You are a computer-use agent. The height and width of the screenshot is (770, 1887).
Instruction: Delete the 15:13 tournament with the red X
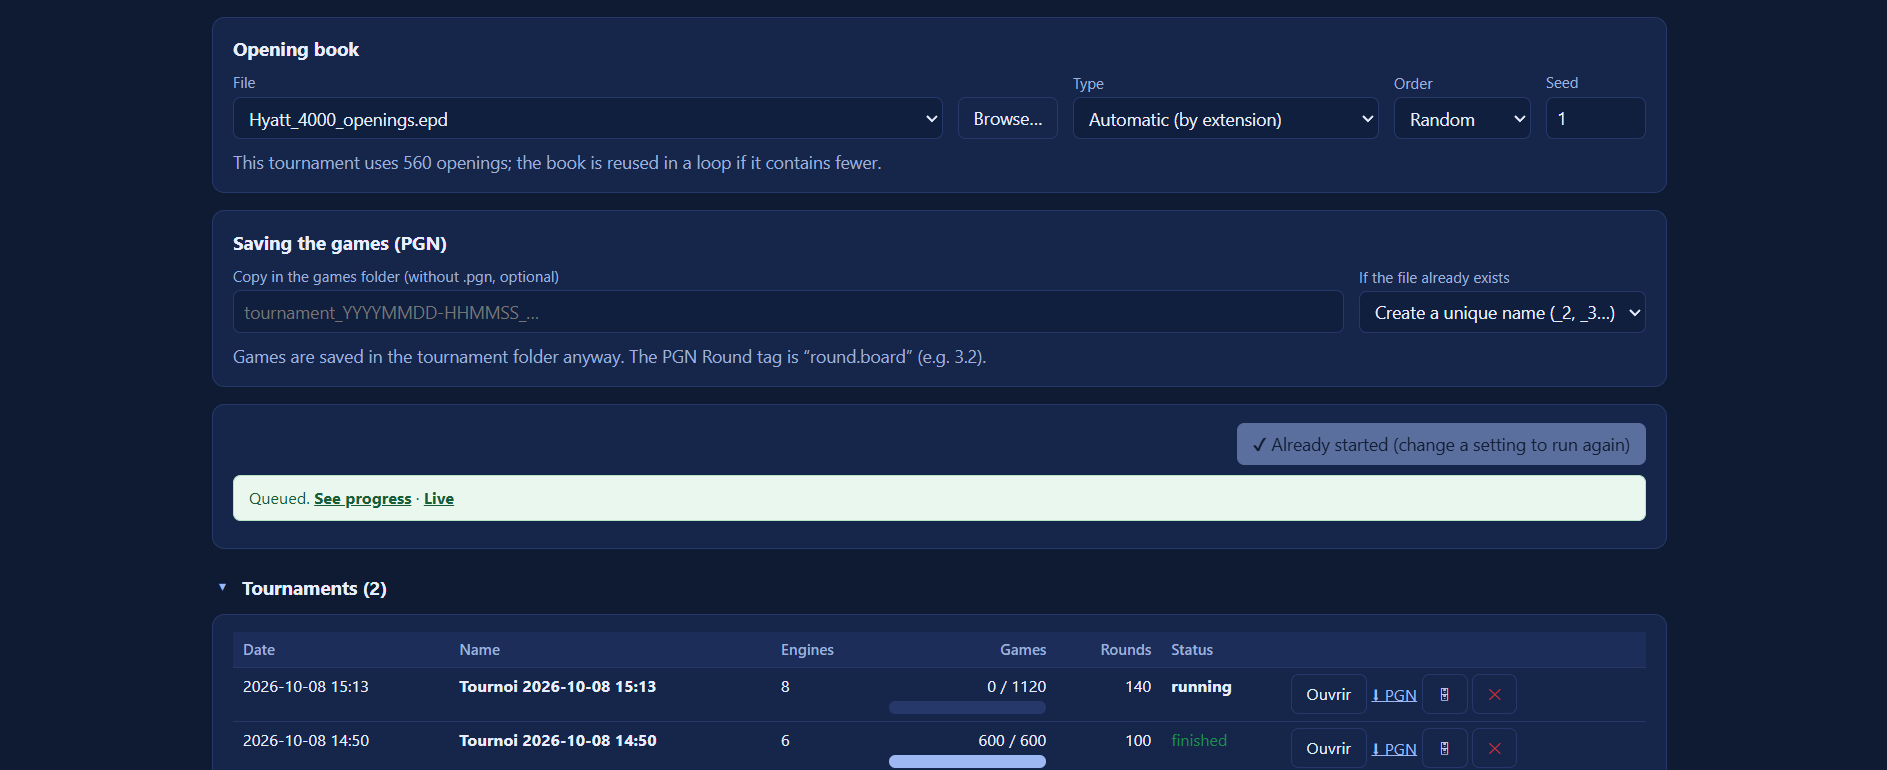point(1494,694)
